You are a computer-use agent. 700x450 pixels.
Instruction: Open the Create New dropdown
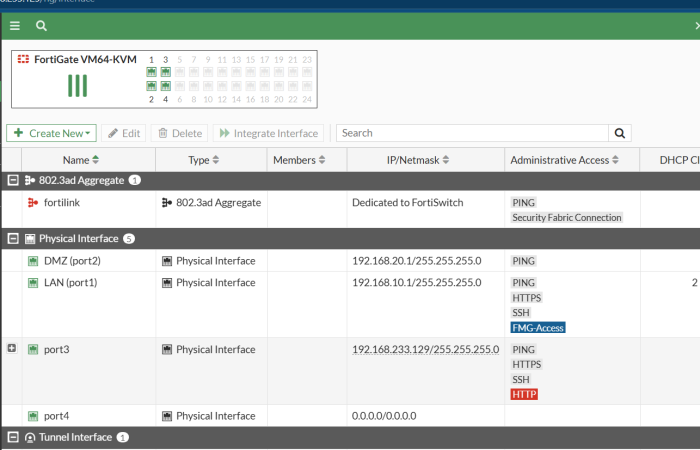click(x=51, y=133)
